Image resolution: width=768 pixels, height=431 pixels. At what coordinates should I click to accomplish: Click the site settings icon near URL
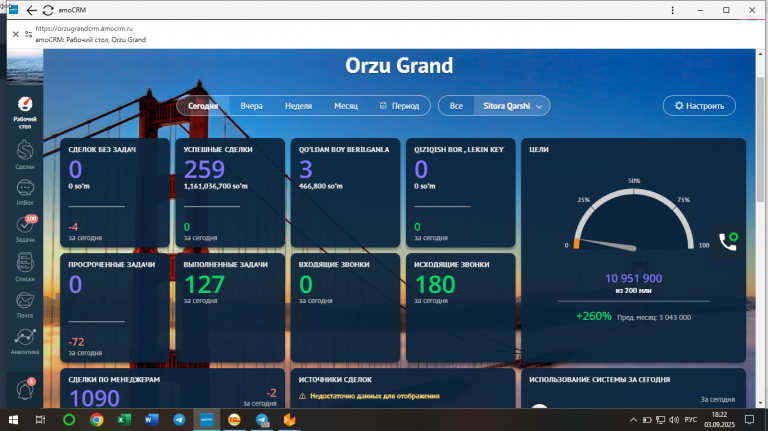pyautogui.click(x=28, y=34)
